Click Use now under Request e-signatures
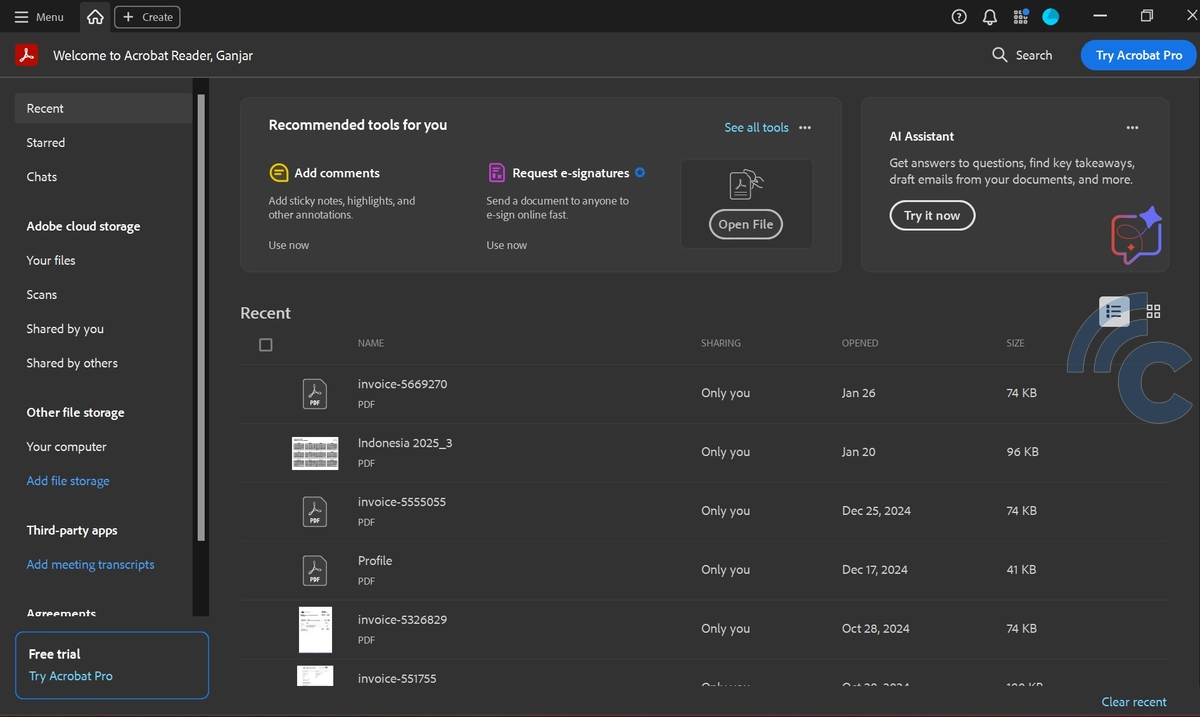The height and width of the screenshot is (717, 1200). coord(507,245)
